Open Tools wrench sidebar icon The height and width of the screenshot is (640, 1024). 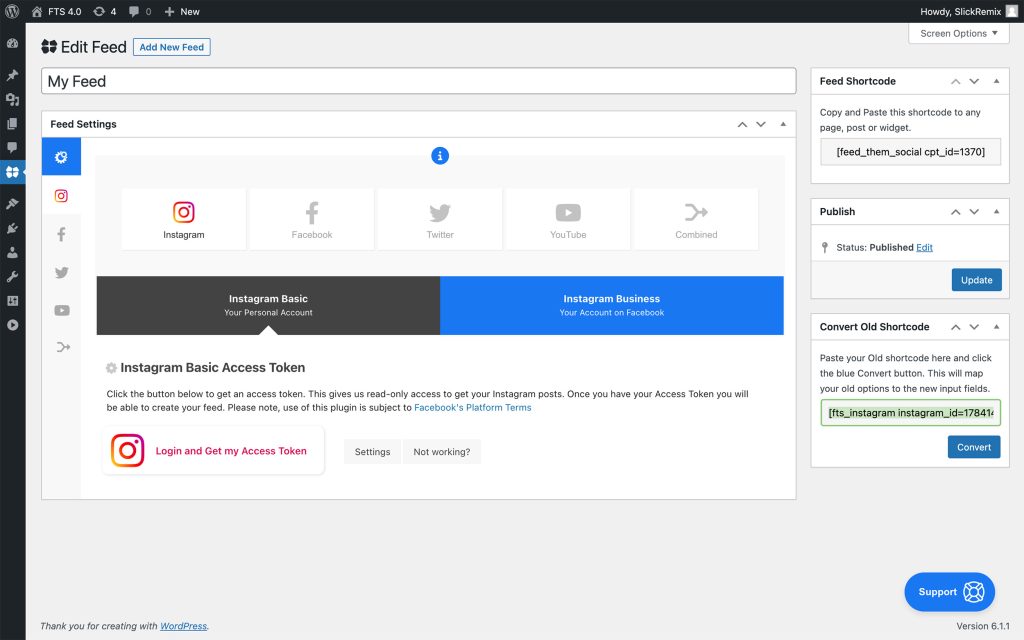(x=12, y=276)
